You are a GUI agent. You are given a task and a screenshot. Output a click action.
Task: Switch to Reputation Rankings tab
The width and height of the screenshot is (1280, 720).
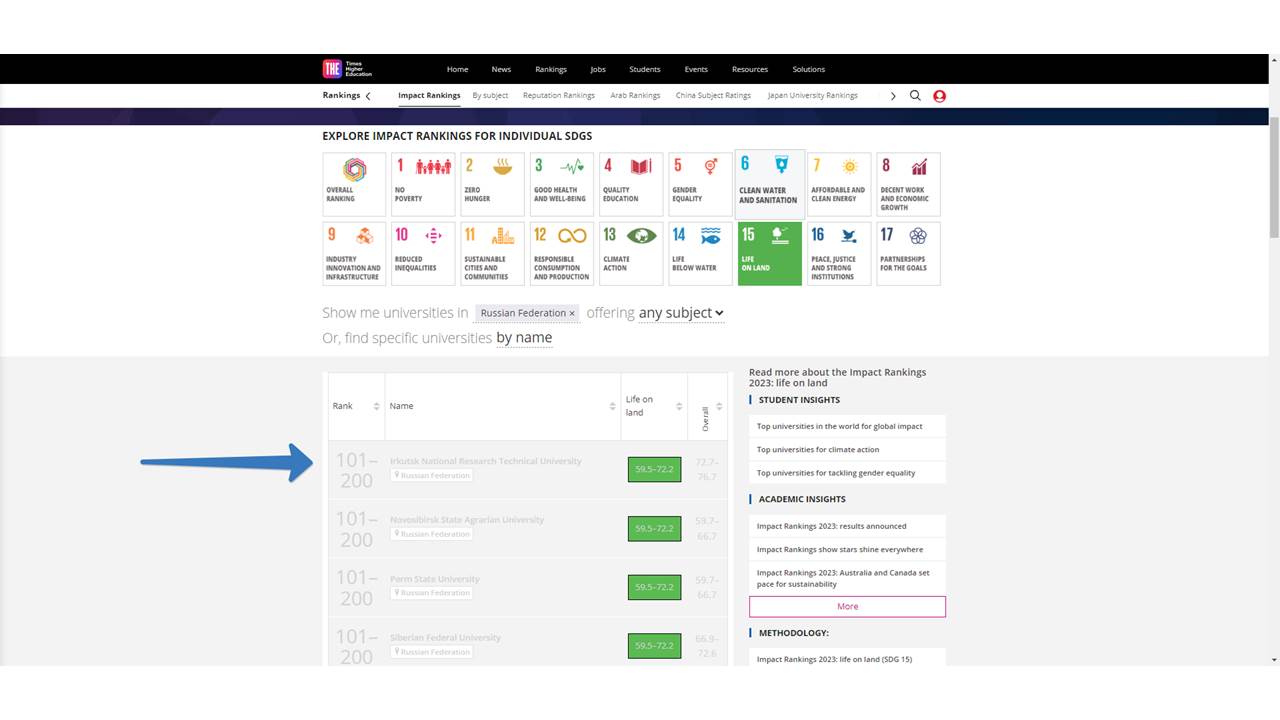[559, 96]
